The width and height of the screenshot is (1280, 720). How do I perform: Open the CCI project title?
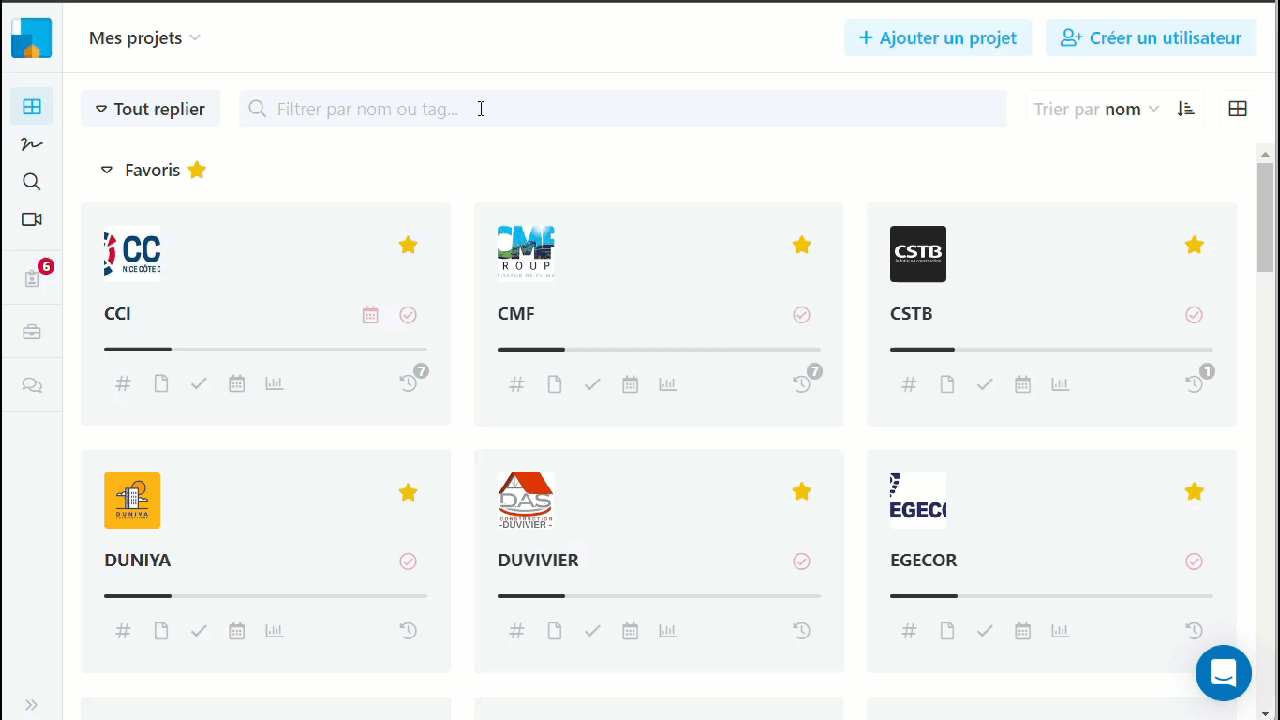(x=117, y=314)
